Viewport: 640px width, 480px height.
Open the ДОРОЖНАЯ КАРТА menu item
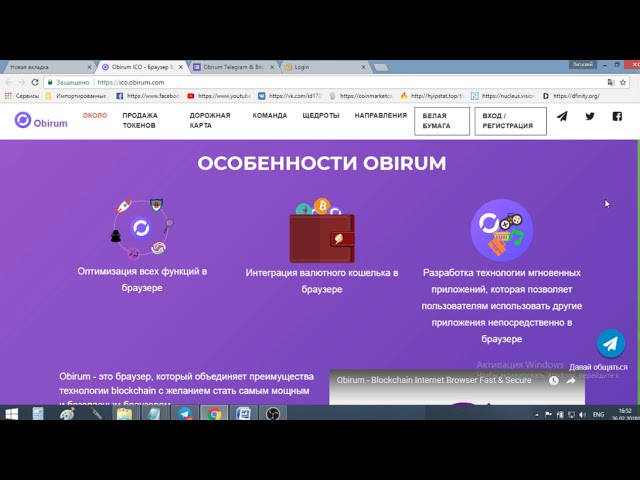coord(210,120)
